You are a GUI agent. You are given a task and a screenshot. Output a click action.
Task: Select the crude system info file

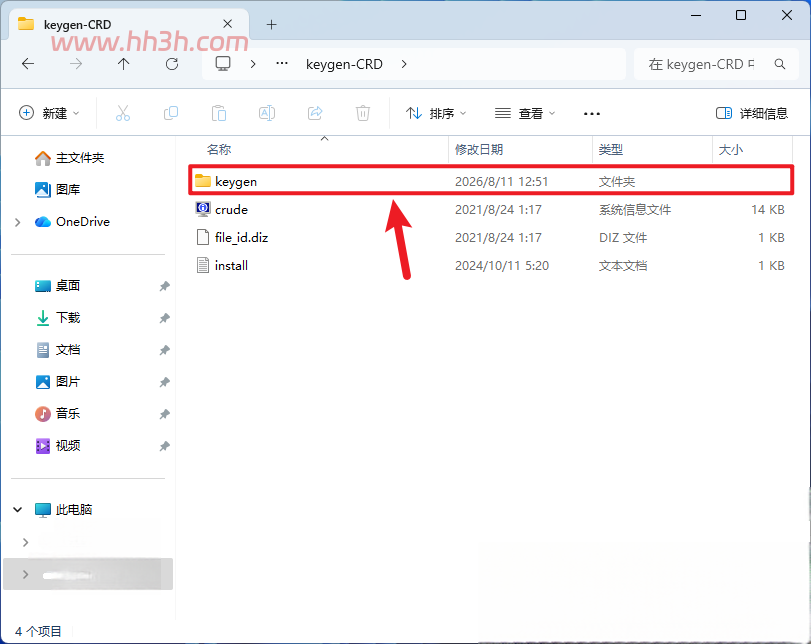click(x=490, y=209)
